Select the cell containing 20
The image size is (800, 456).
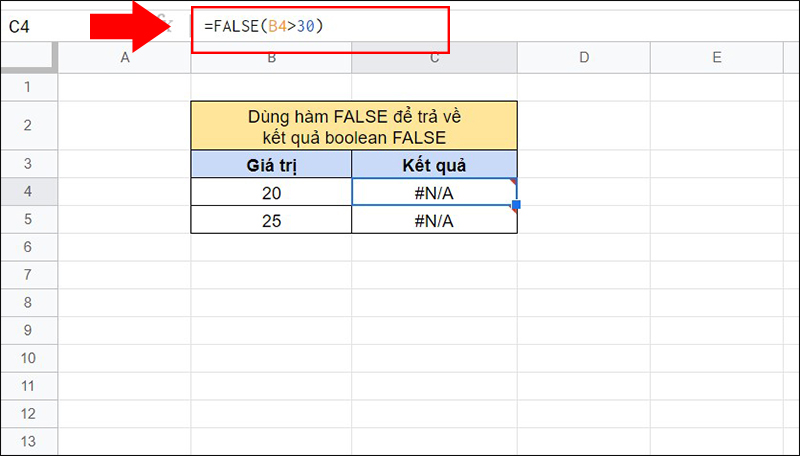[271, 192]
